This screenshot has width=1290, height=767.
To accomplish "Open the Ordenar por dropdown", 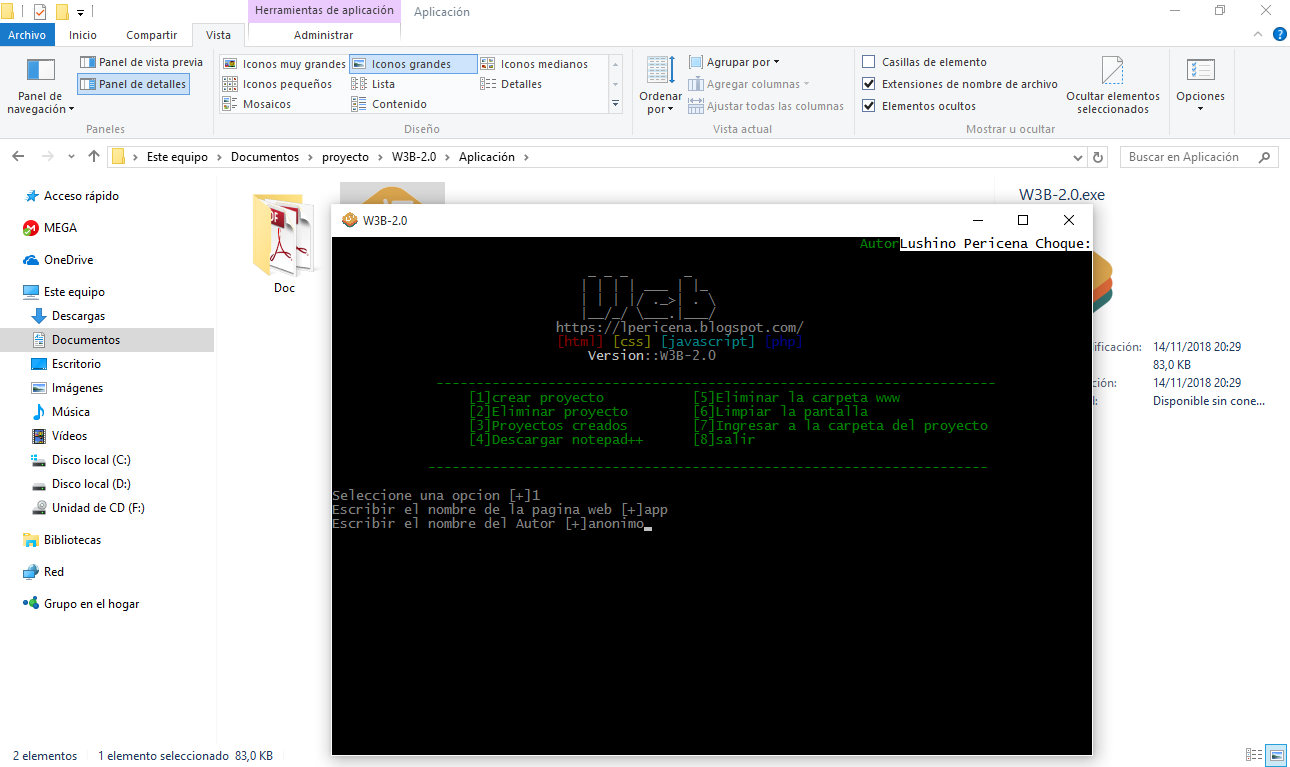I will tap(660, 86).
